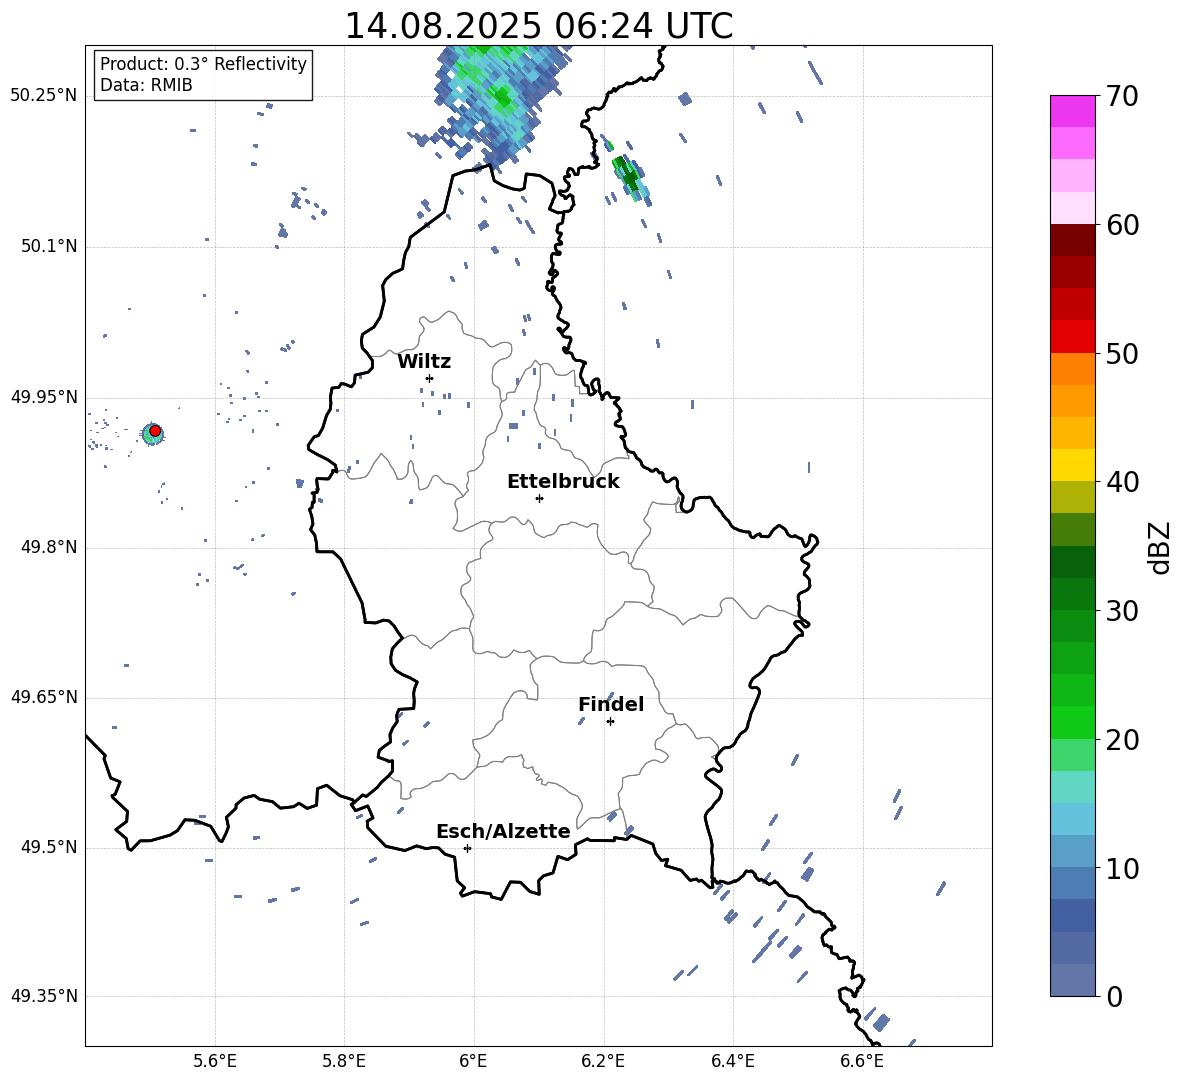Click the 5.8°E longitude label

pyautogui.click(x=344, y=1061)
